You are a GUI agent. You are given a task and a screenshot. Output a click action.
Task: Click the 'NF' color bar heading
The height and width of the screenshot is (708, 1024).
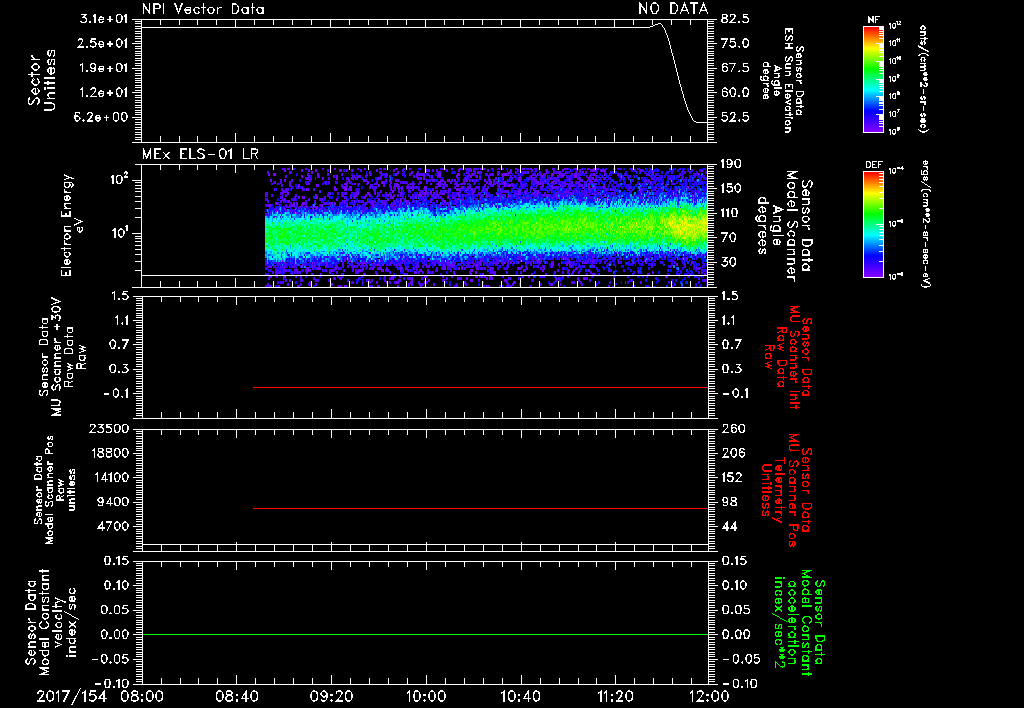873,20
